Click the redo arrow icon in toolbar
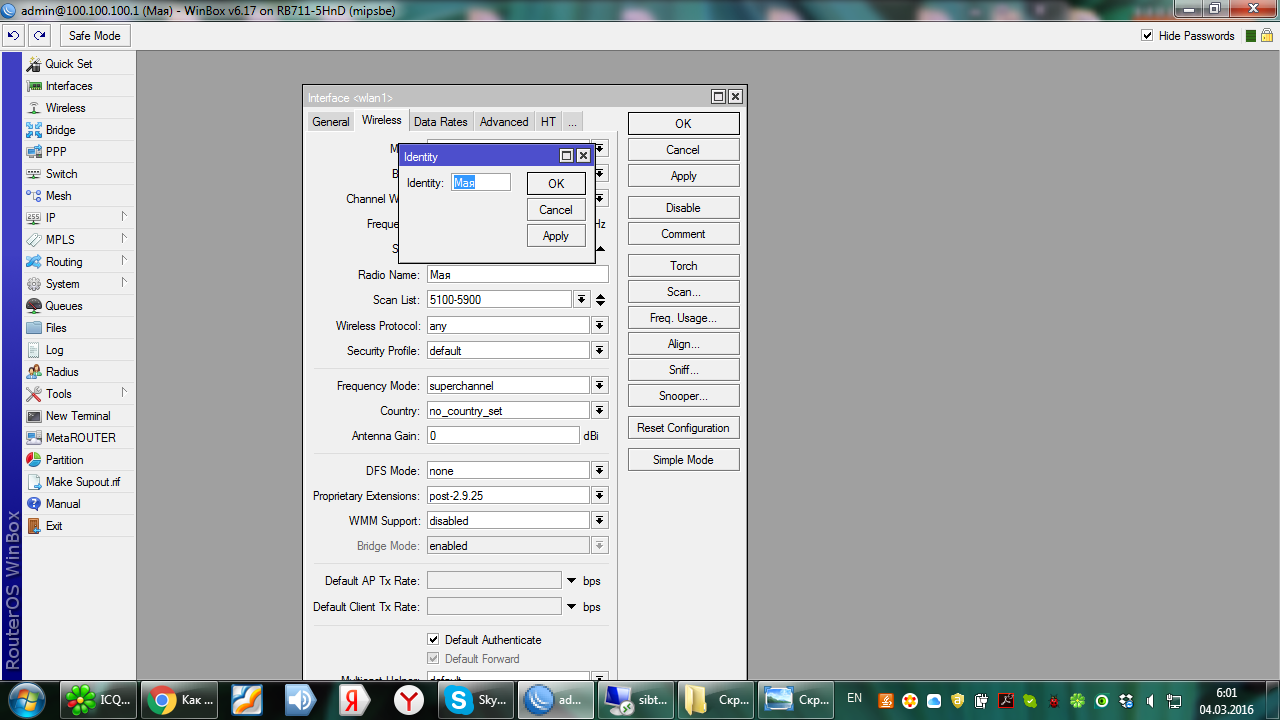The height and width of the screenshot is (720, 1280). point(39,36)
